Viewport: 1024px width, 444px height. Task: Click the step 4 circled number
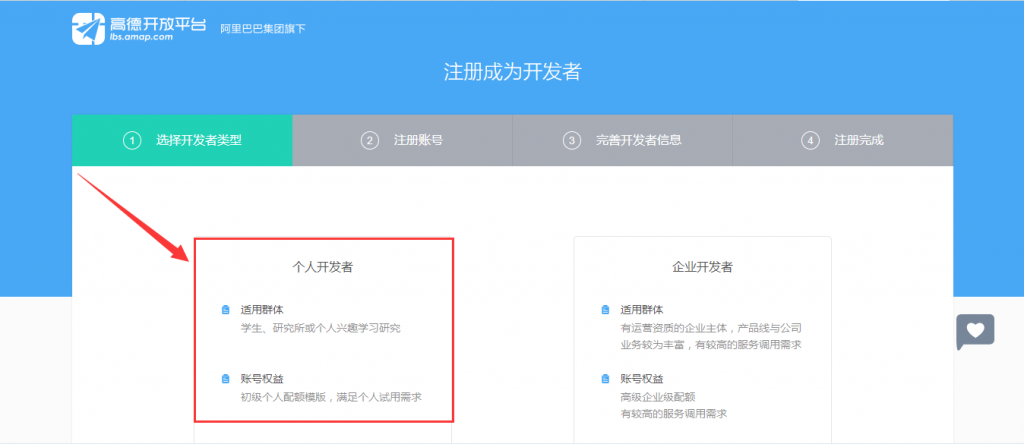pos(810,141)
